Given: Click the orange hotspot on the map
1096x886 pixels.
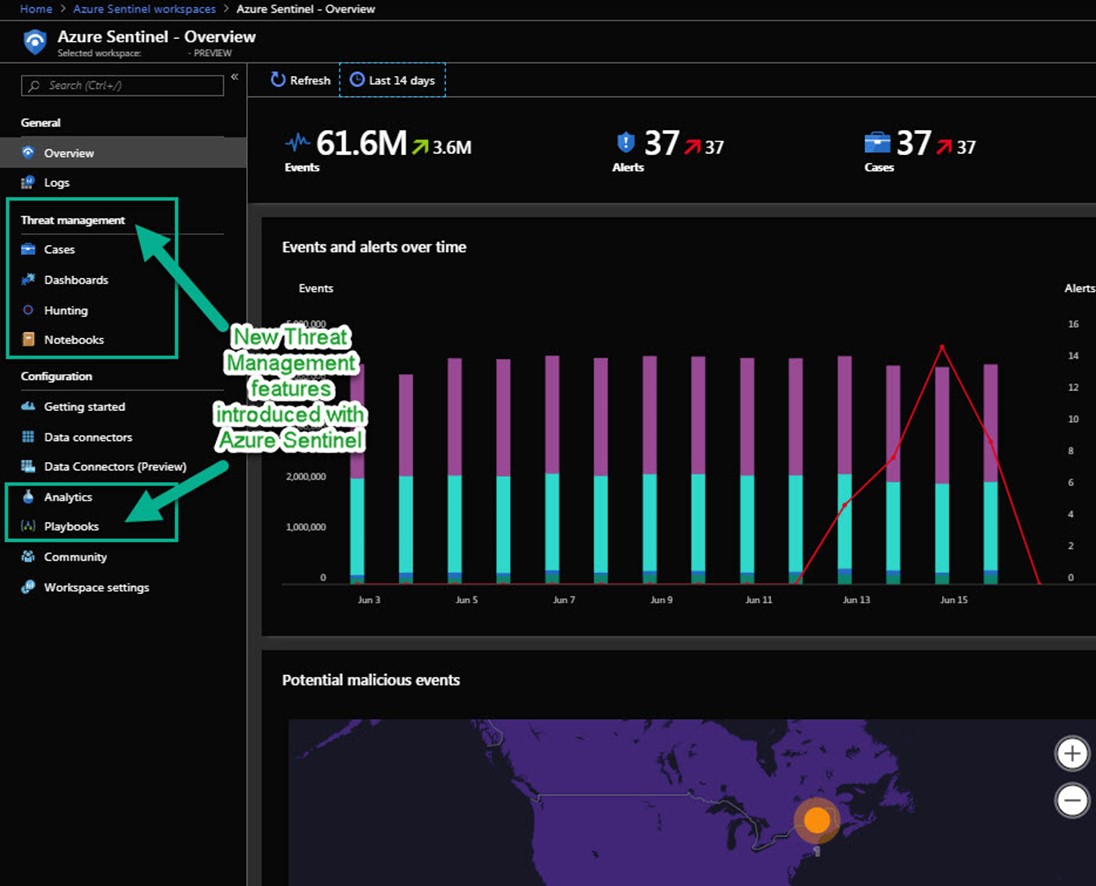Looking at the screenshot, I should (817, 821).
